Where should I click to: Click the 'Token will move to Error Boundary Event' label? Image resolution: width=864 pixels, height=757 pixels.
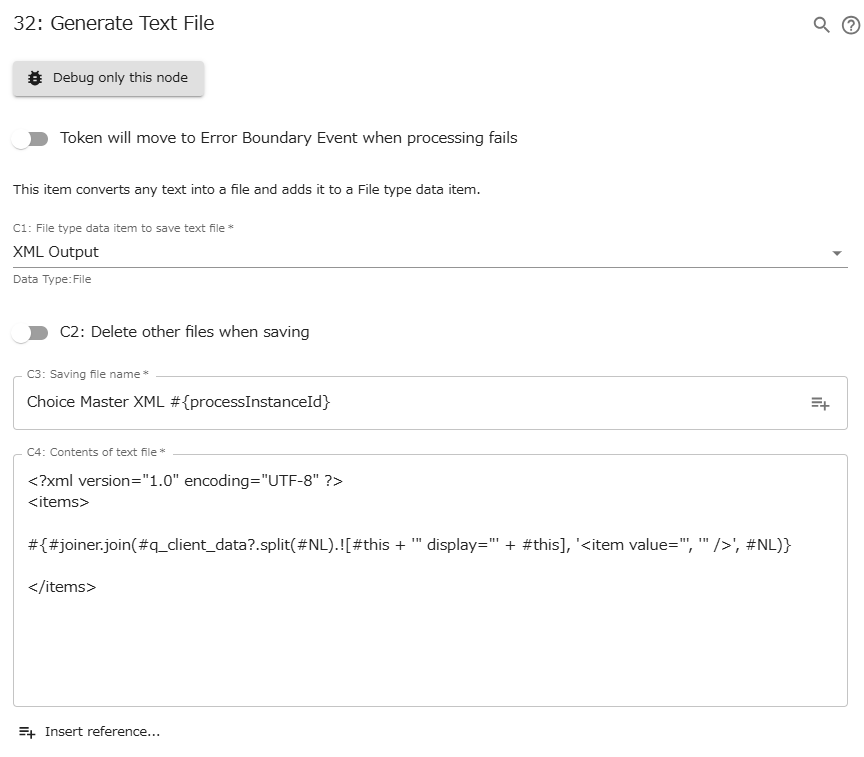pos(288,138)
